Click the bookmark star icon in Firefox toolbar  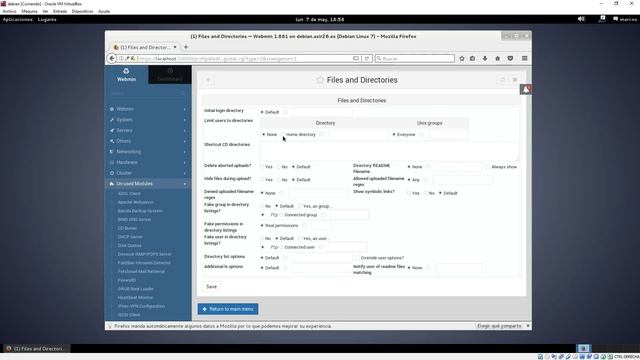[462, 58]
